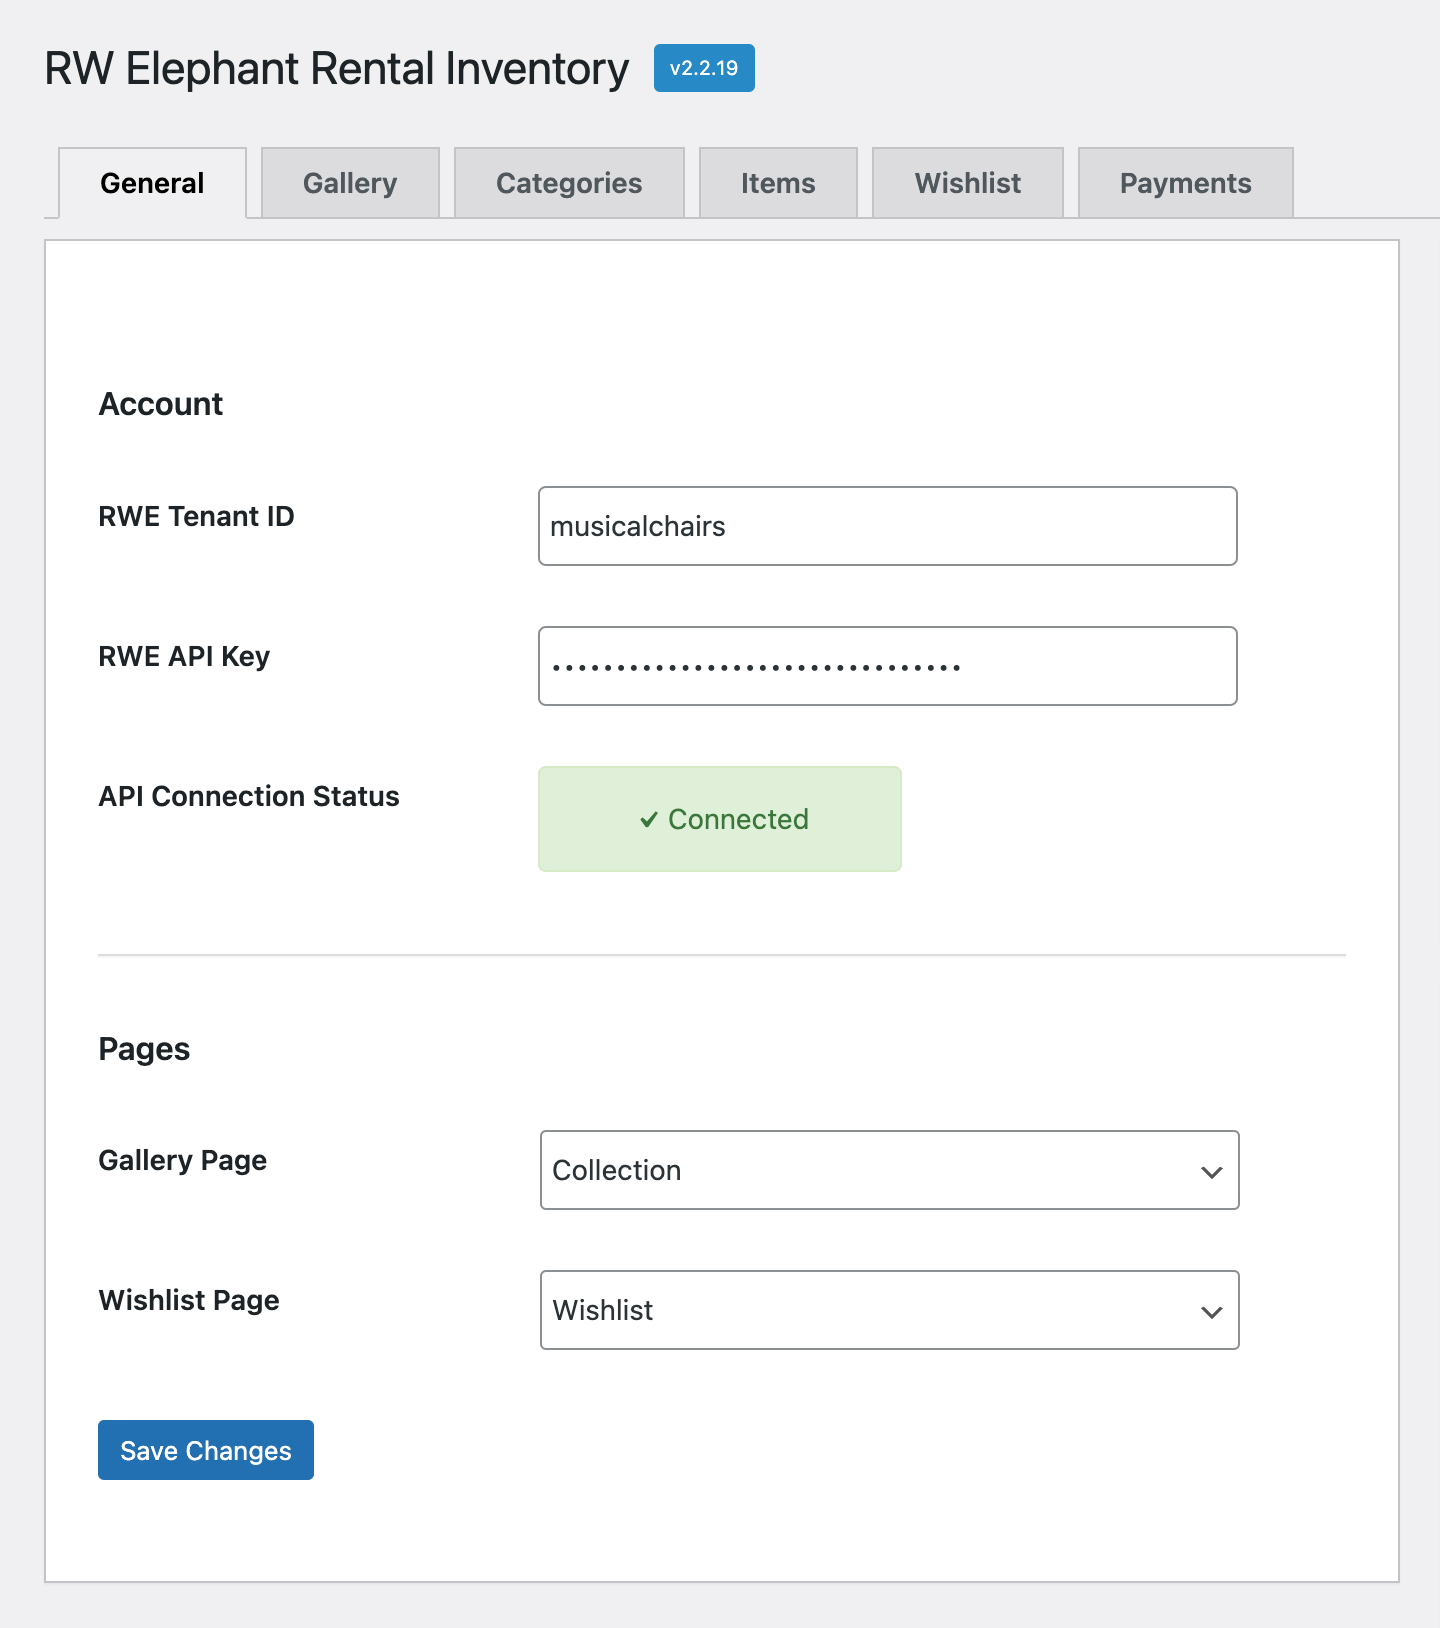Open the Gallery Page dropdown
Image resolution: width=1440 pixels, height=1628 pixels.
(890, 1170)
